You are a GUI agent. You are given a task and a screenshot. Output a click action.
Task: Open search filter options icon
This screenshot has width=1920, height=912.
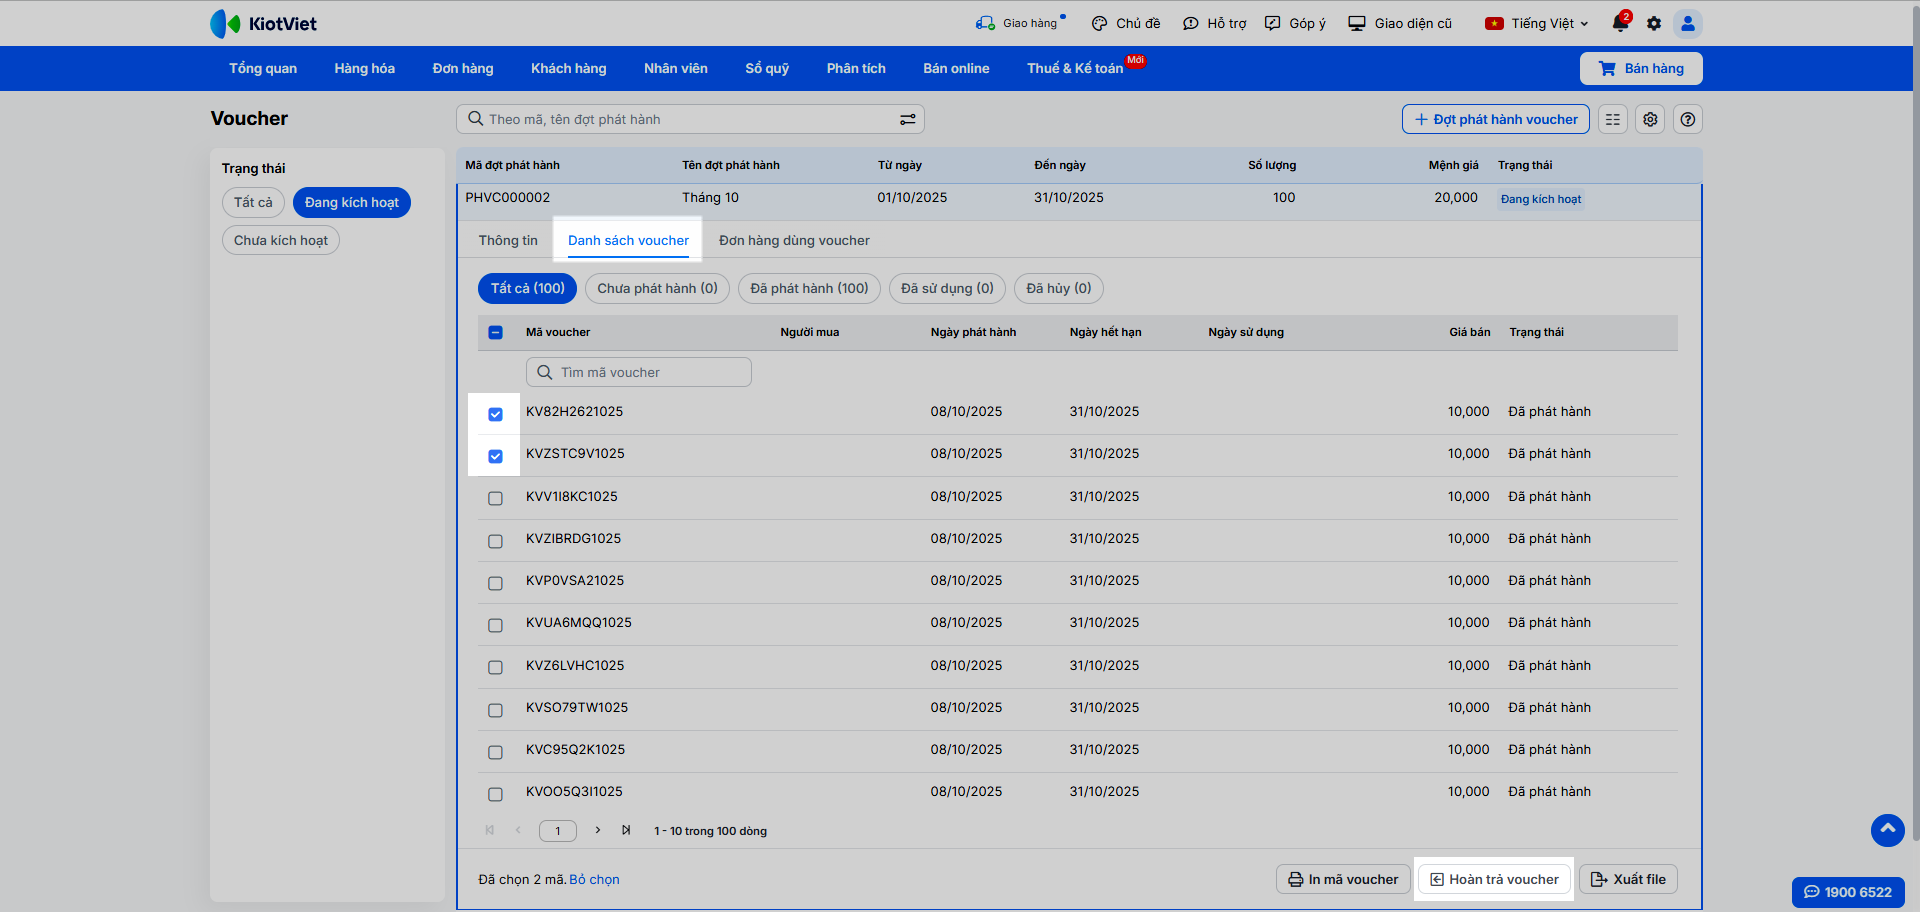pos(907,119)
